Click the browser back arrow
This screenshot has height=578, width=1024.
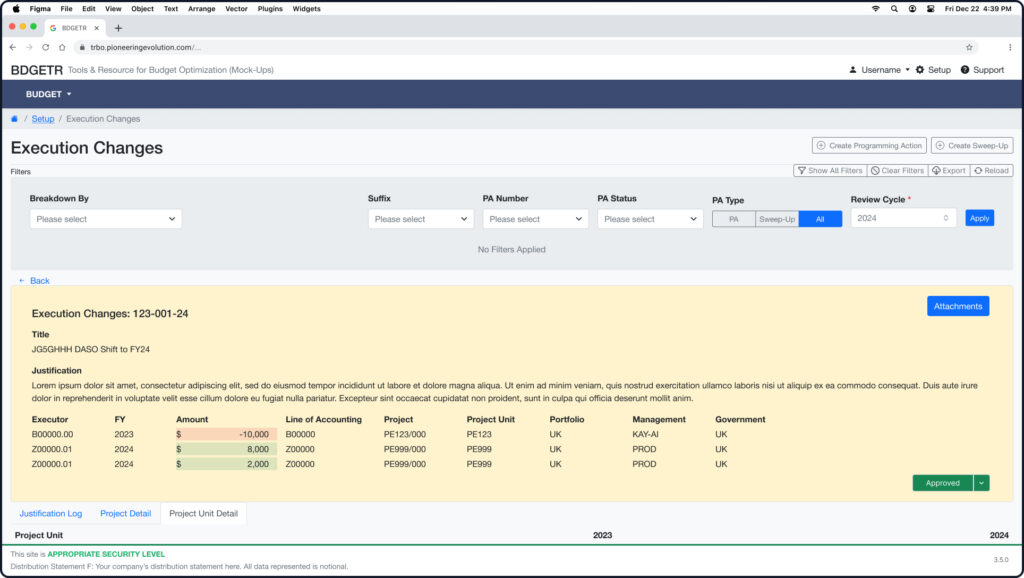pos(13,47)
